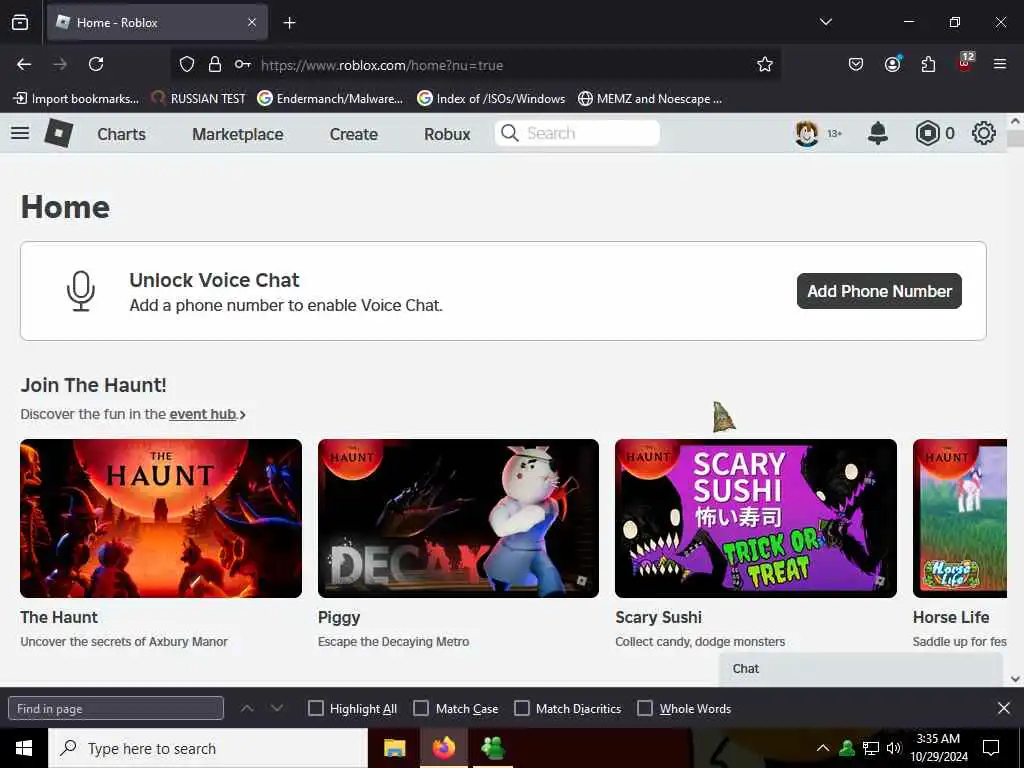Screen dimensions: 1024x768
Task: Show site security via the padlock icon
Action: point(215,64)
